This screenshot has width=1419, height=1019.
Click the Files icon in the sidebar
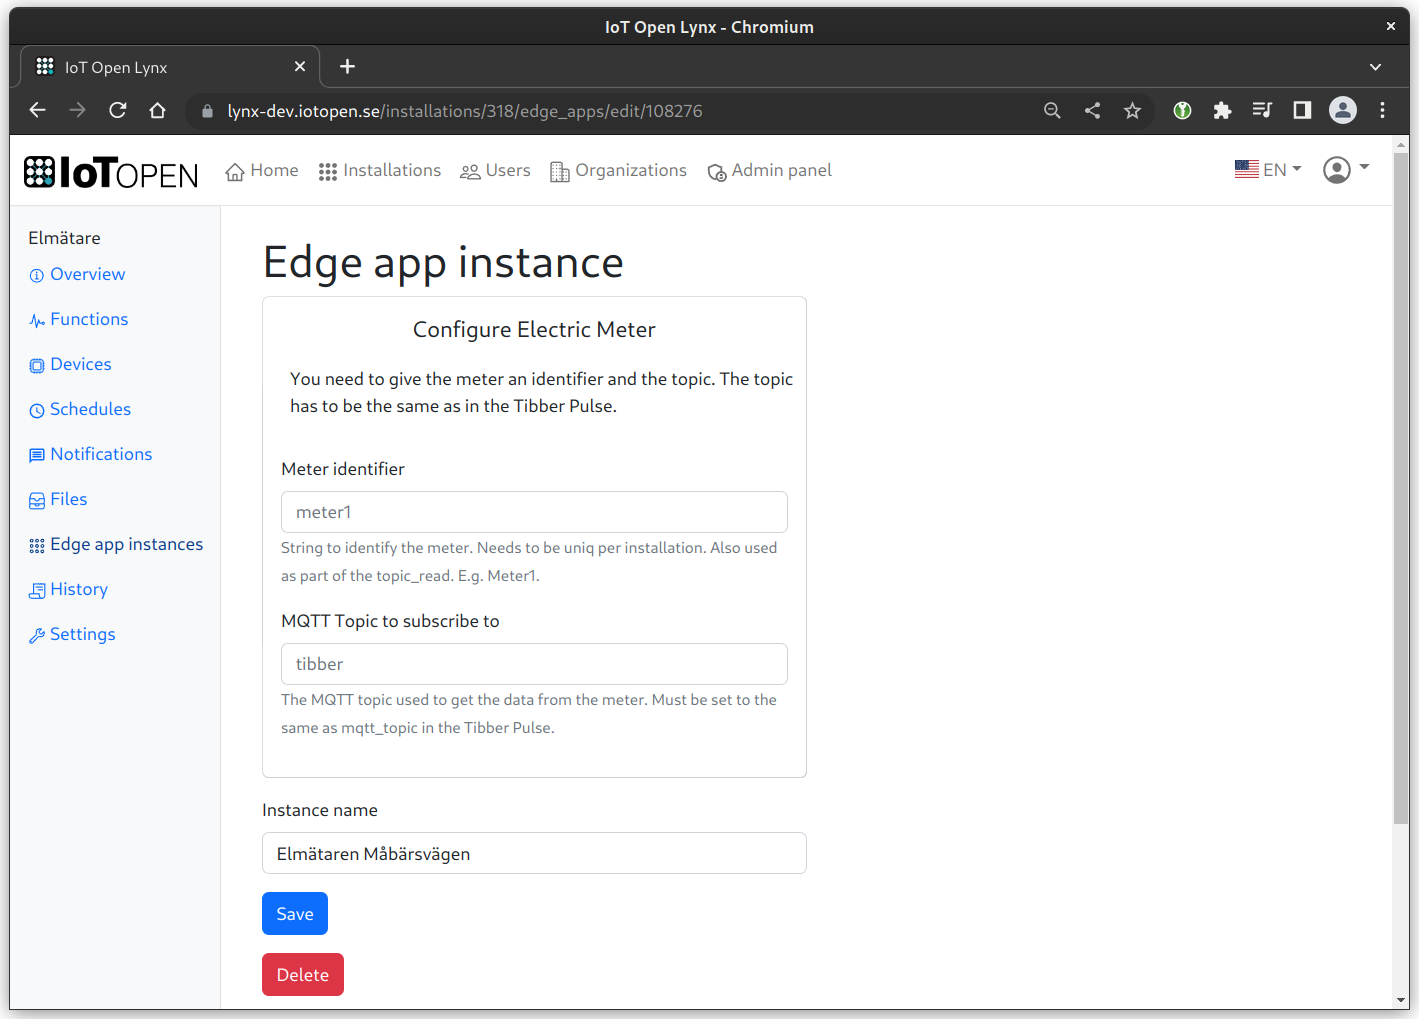[x=36, y=499]
